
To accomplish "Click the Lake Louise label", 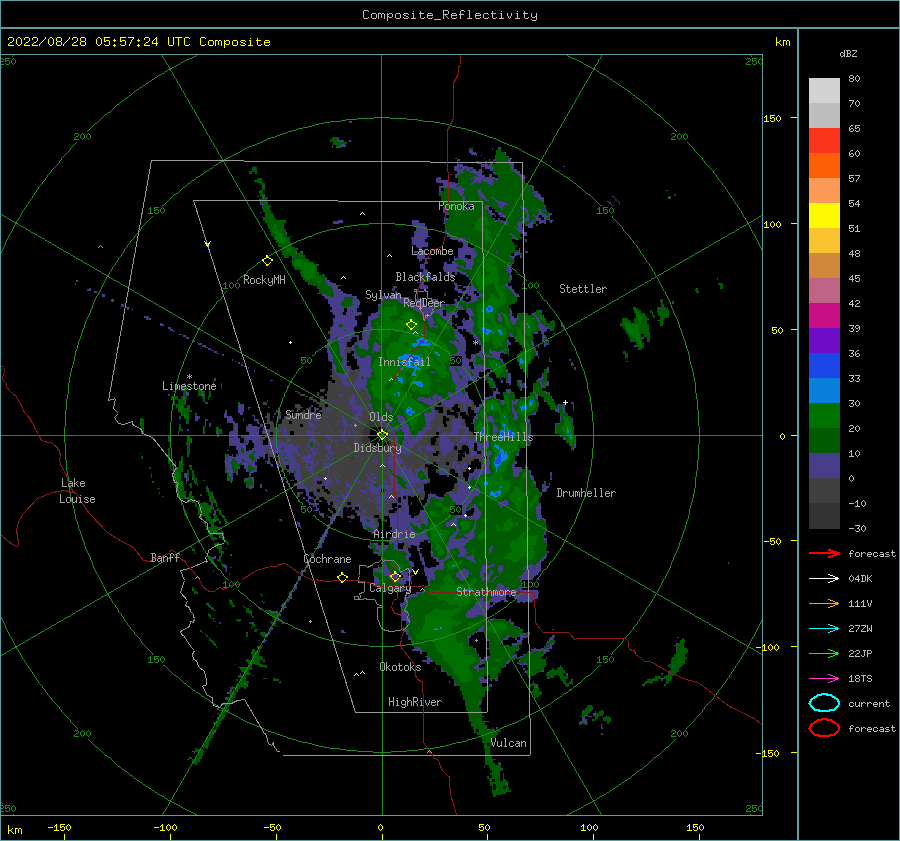I will [77, 491].
